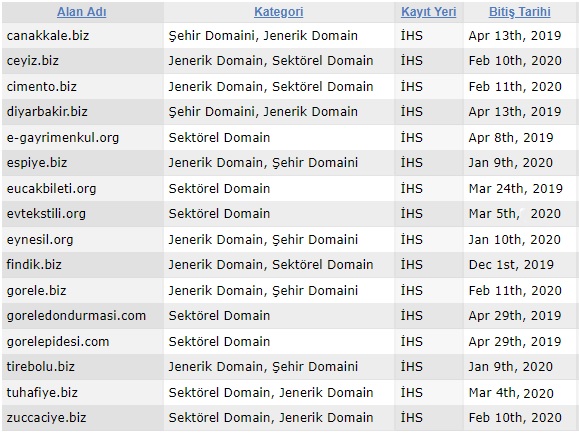Click tuhafiye.biz domain name
The height and width of the screenshot is (434, 579).
pos(42,392)
